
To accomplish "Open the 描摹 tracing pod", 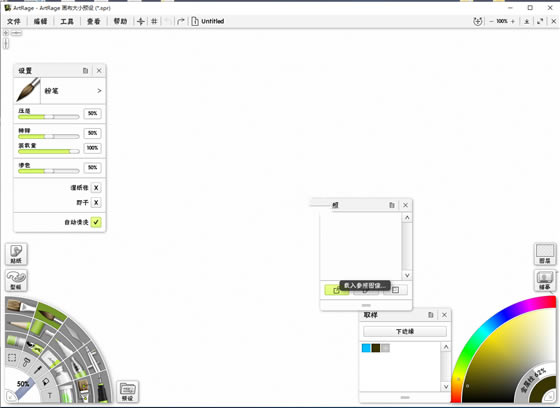I will point(545,280).
